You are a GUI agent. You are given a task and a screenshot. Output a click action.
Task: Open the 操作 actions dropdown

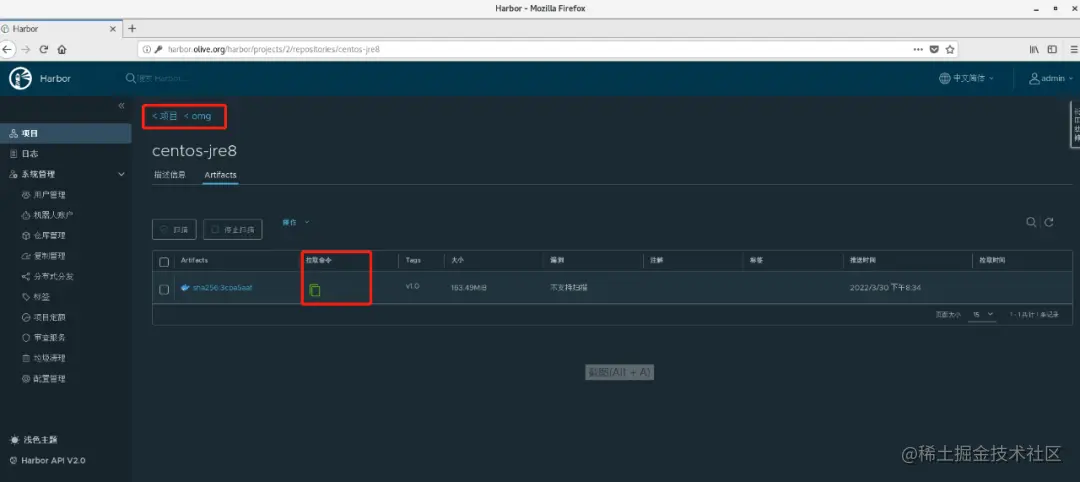[296, 222]
